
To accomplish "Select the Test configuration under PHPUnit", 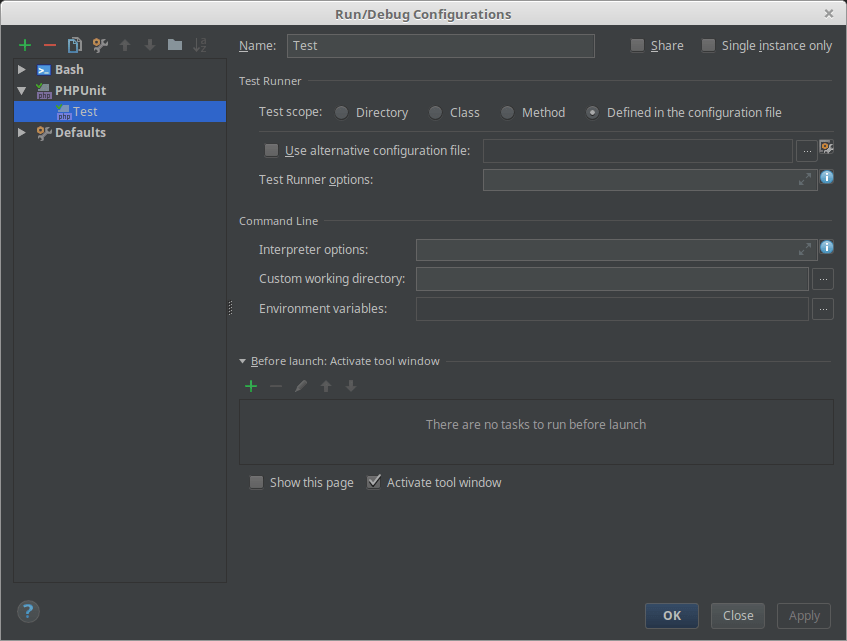I will point(84,111).
